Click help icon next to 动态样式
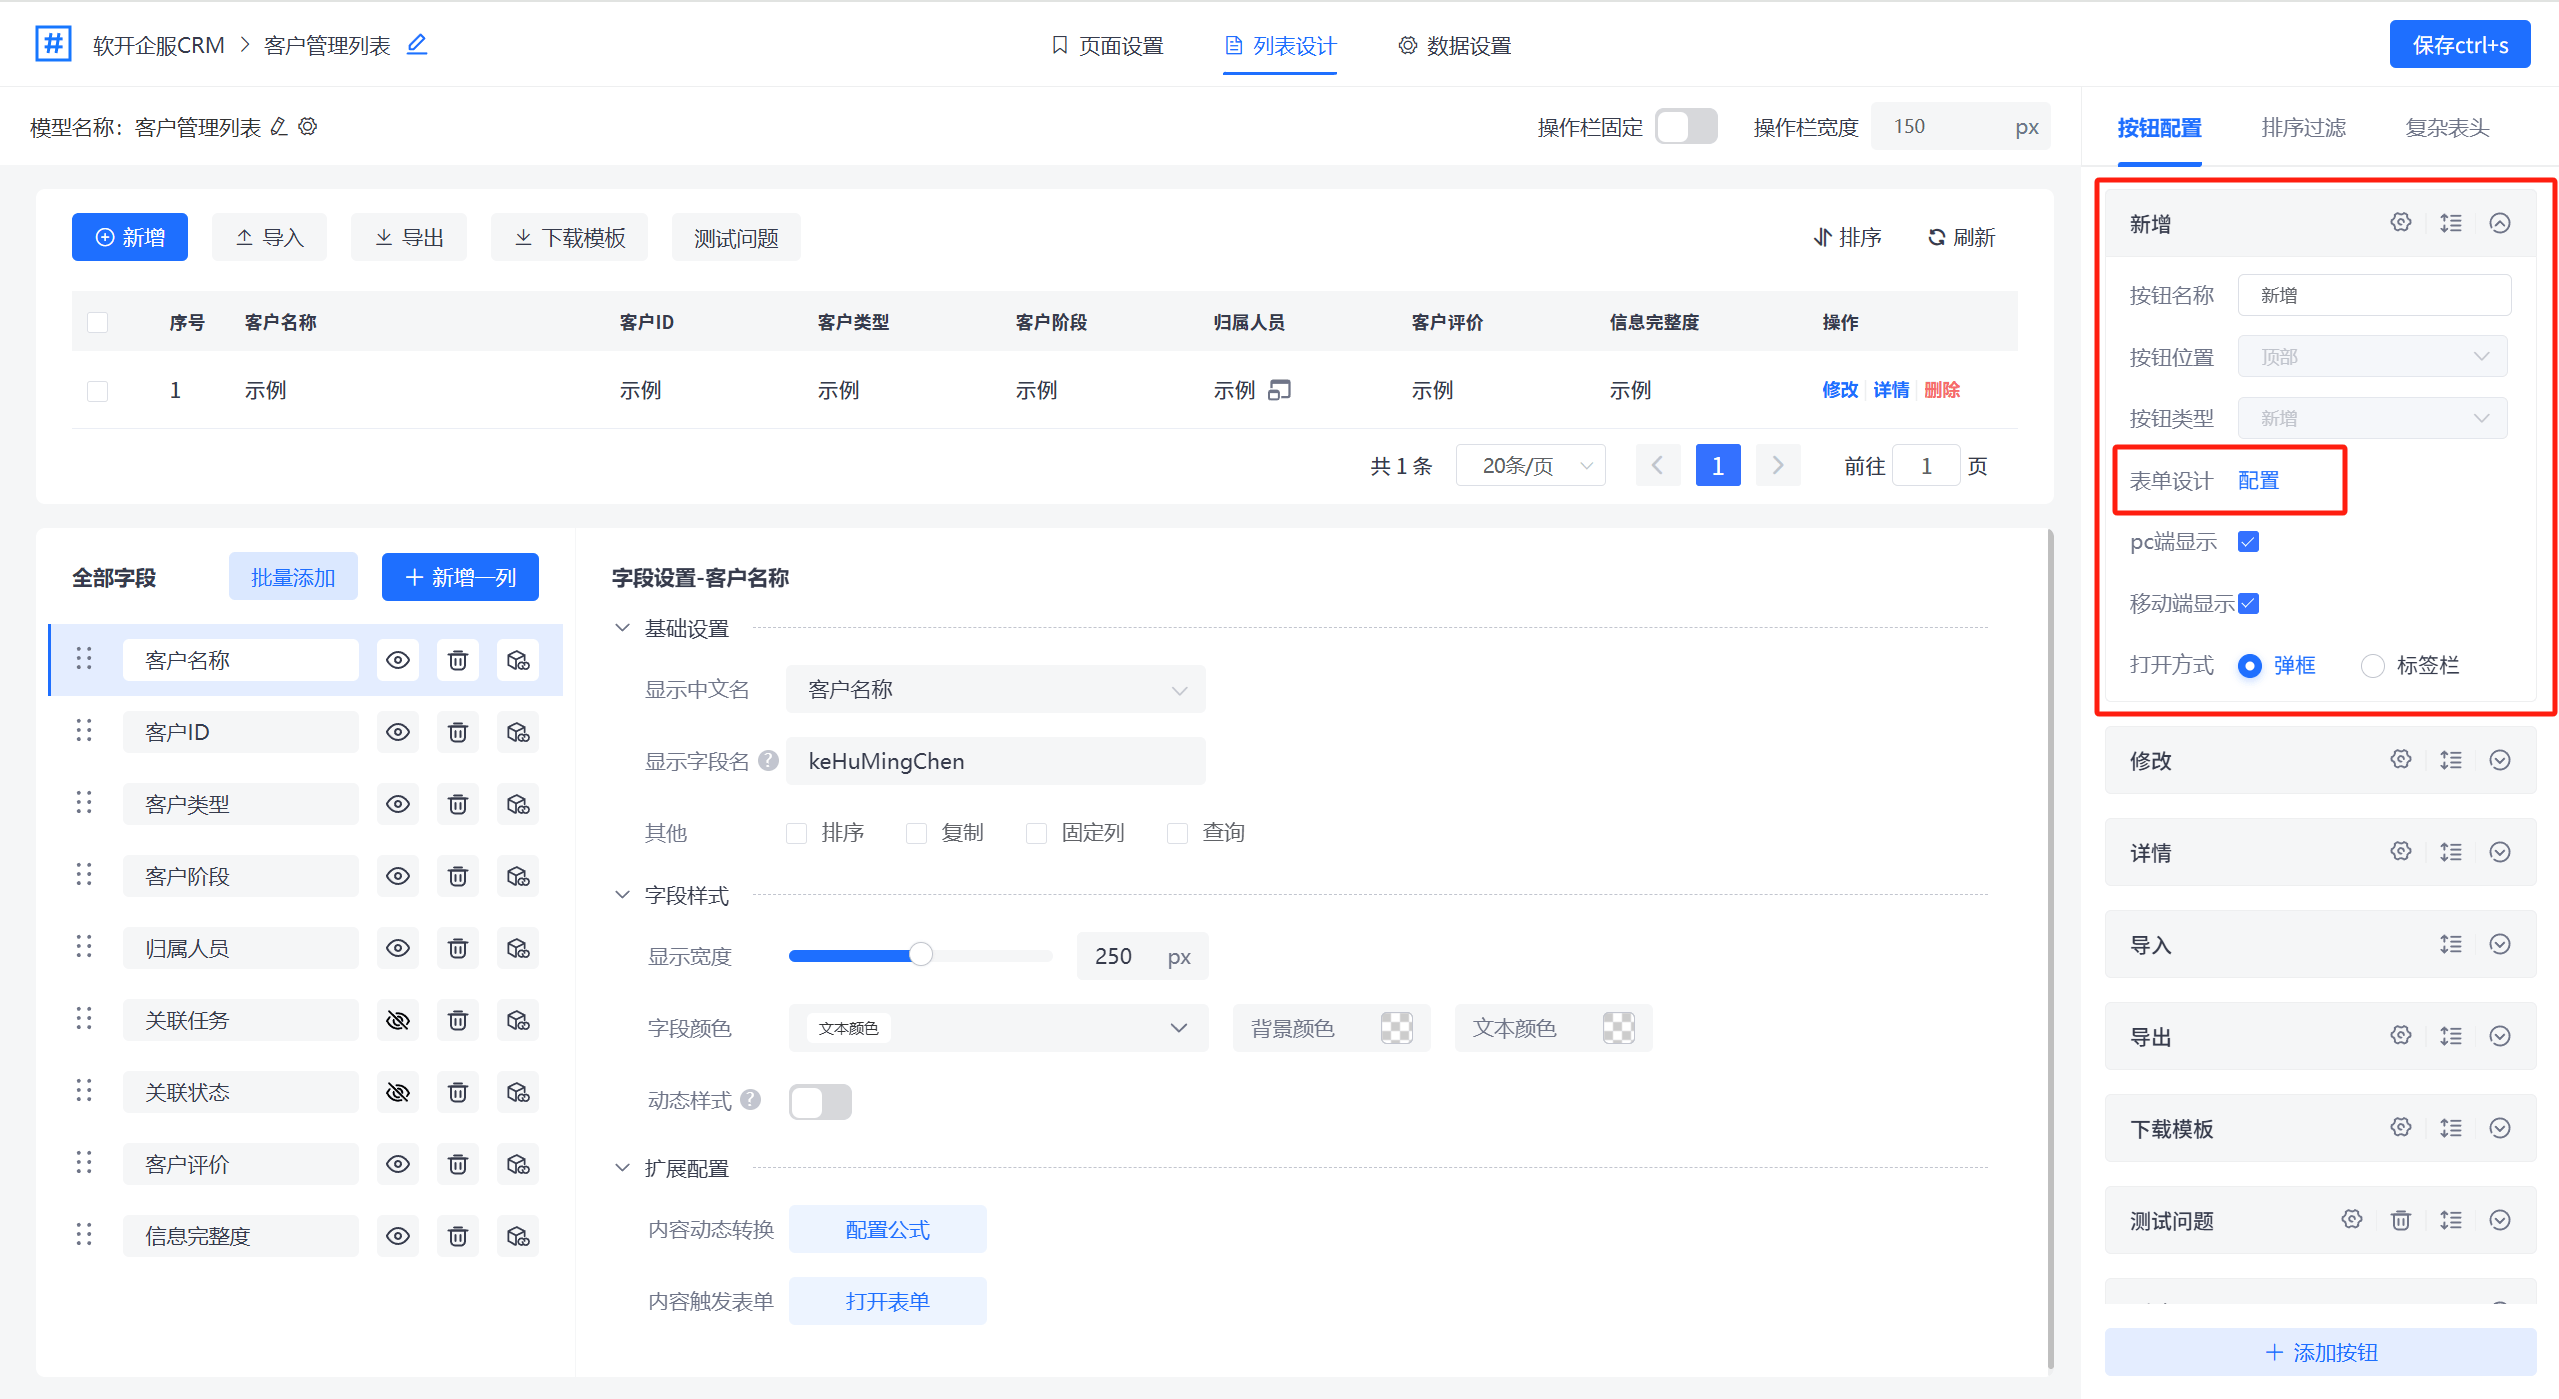This screenshot has width=2559, height=1399. click(750, 1100)
